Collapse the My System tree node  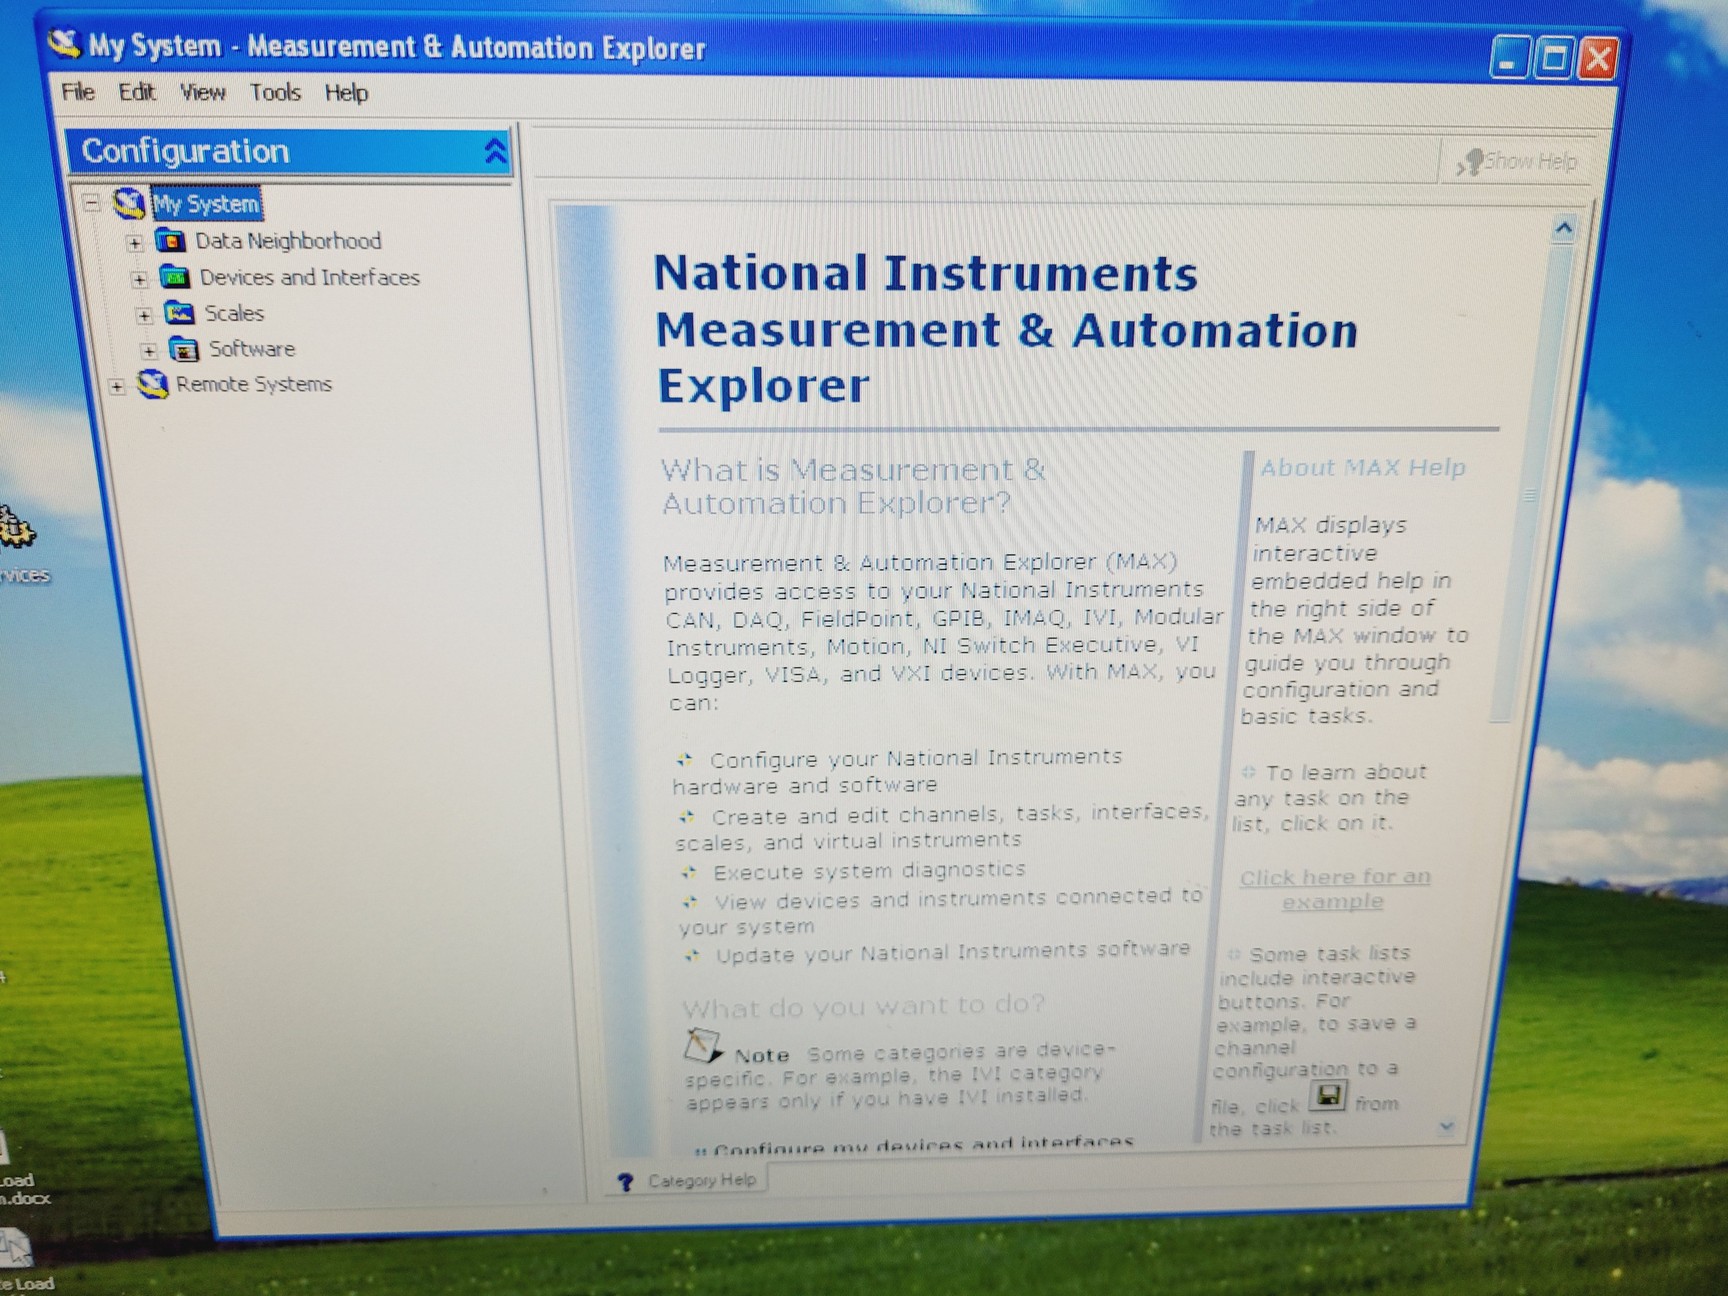coord(92,203)
